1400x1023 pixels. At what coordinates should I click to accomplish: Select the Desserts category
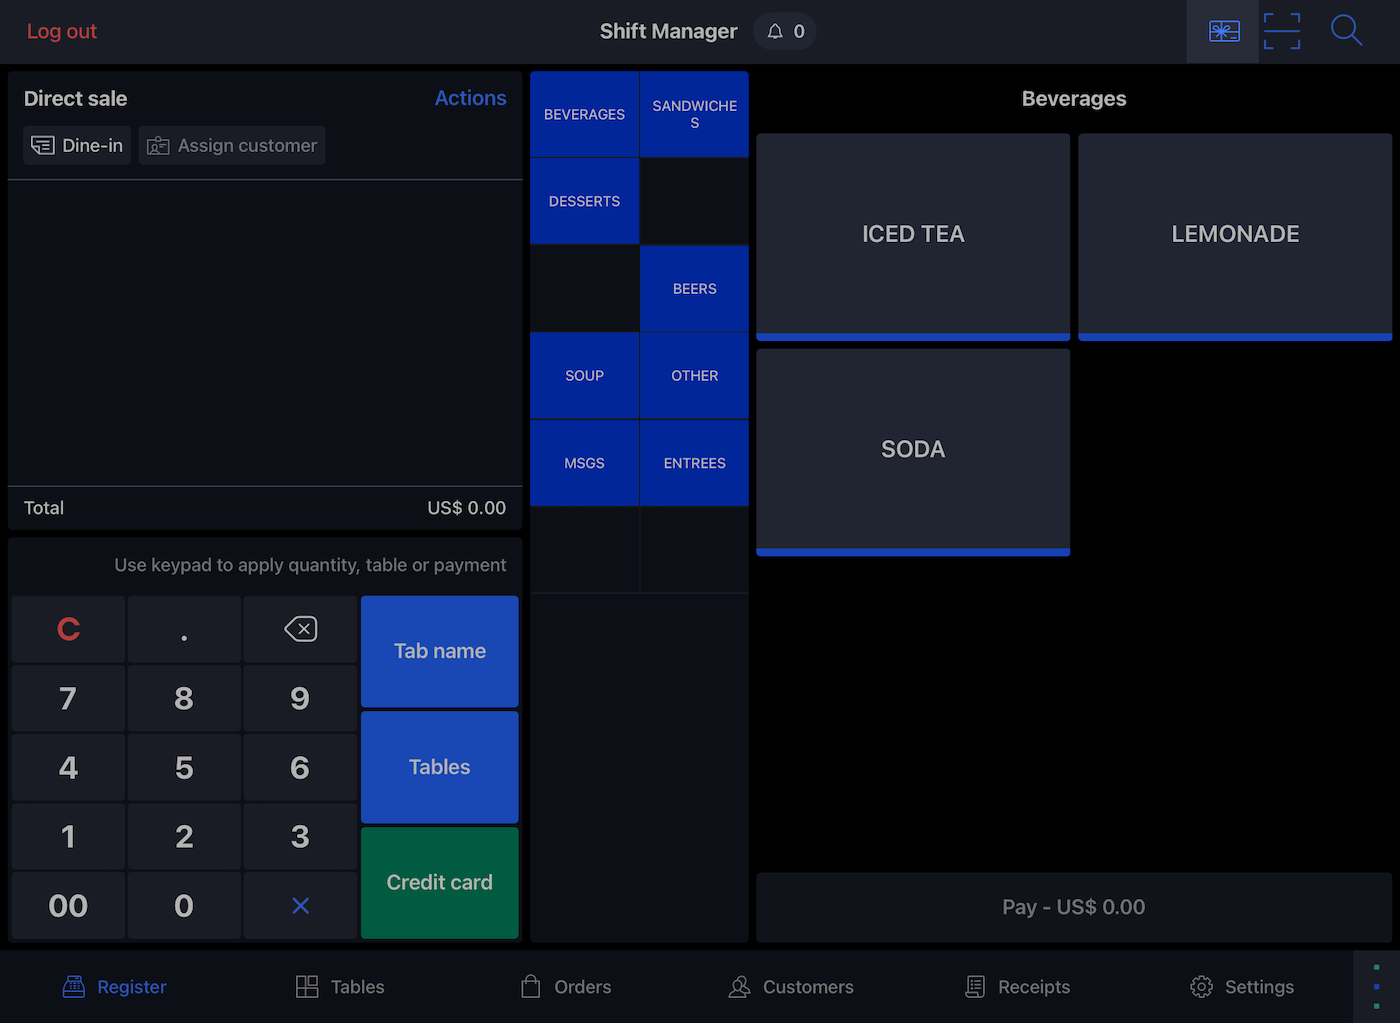click(x=584, y=202)
